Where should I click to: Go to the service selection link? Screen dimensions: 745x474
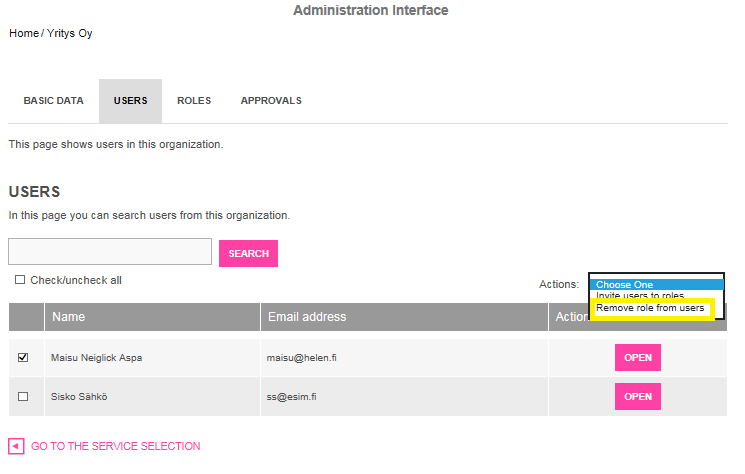click(x=115, y=446)
